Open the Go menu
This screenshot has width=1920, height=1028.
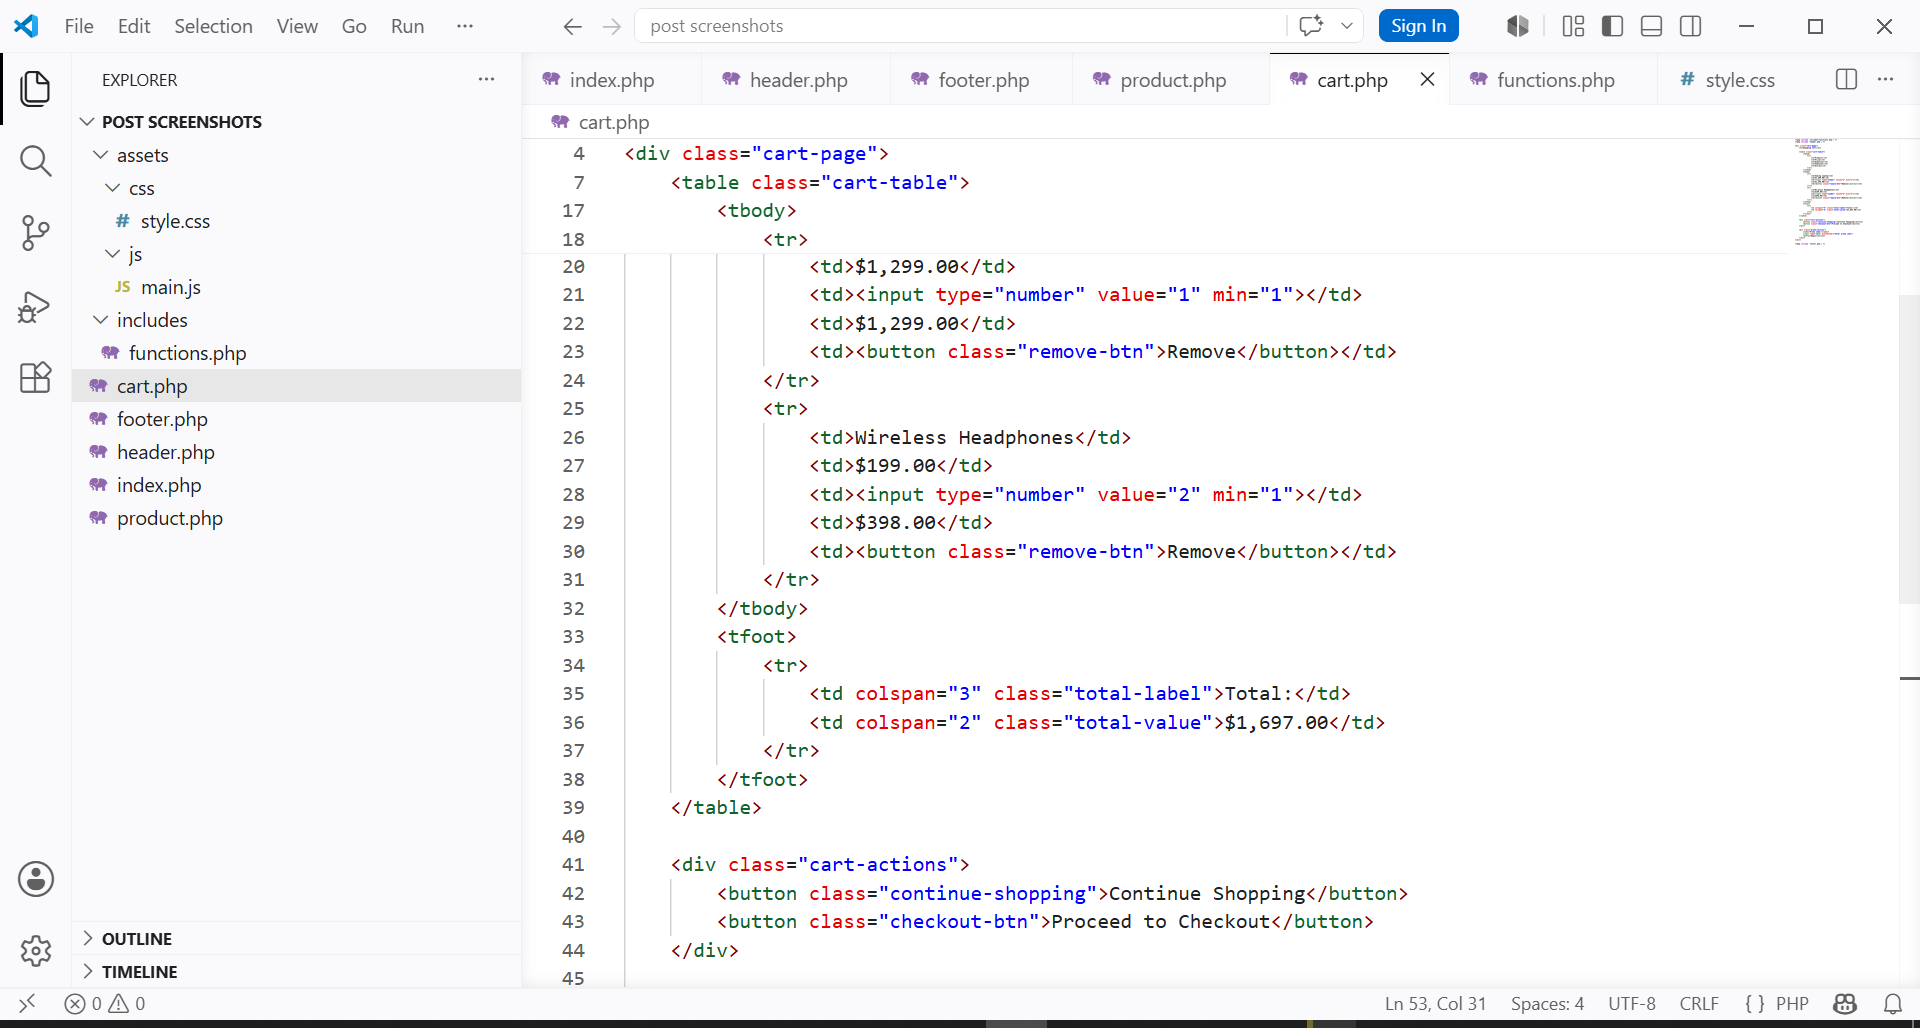click(354, 26)
